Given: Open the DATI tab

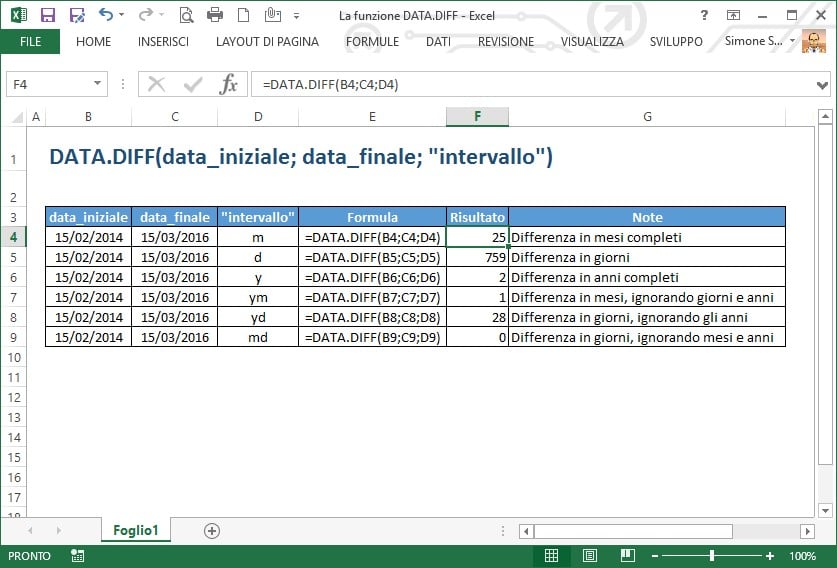Looking at the screenshot, I should pyautogui.click(x=438, y=41).
